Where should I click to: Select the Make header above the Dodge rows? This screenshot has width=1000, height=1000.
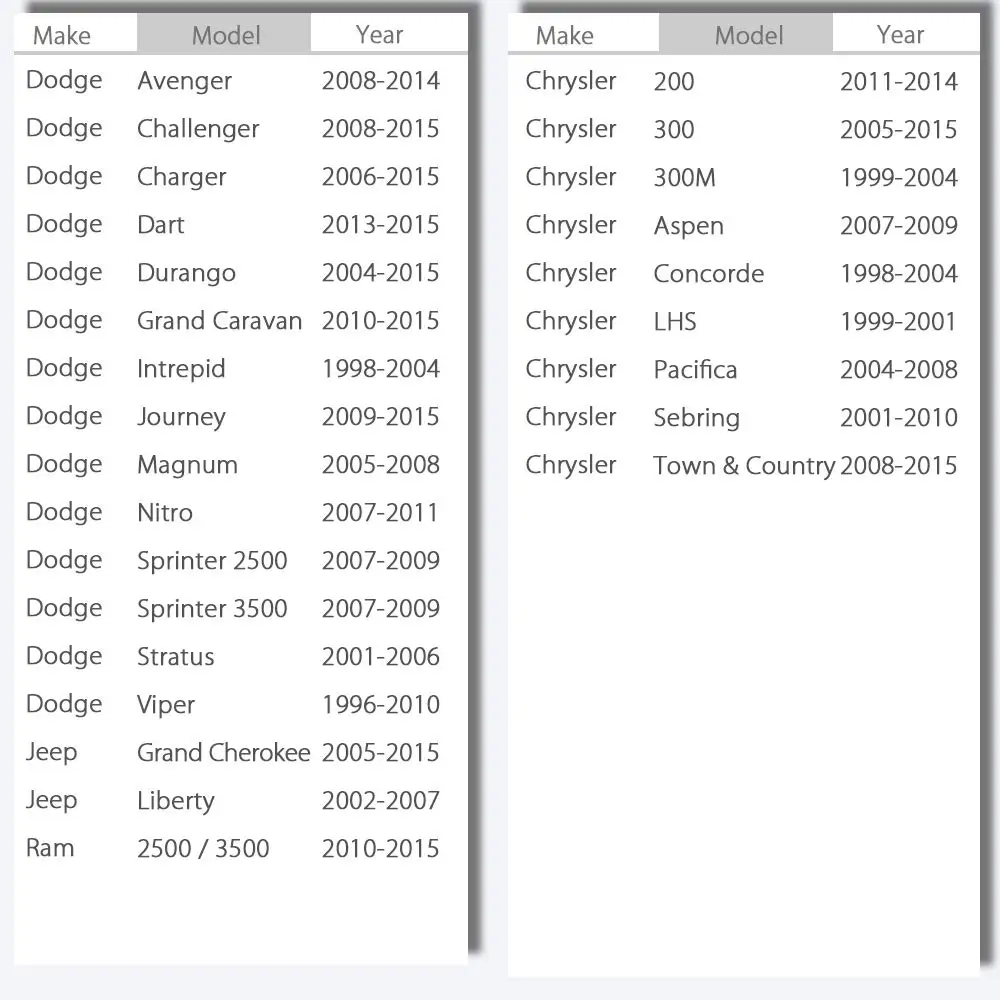tap(62, 35)
